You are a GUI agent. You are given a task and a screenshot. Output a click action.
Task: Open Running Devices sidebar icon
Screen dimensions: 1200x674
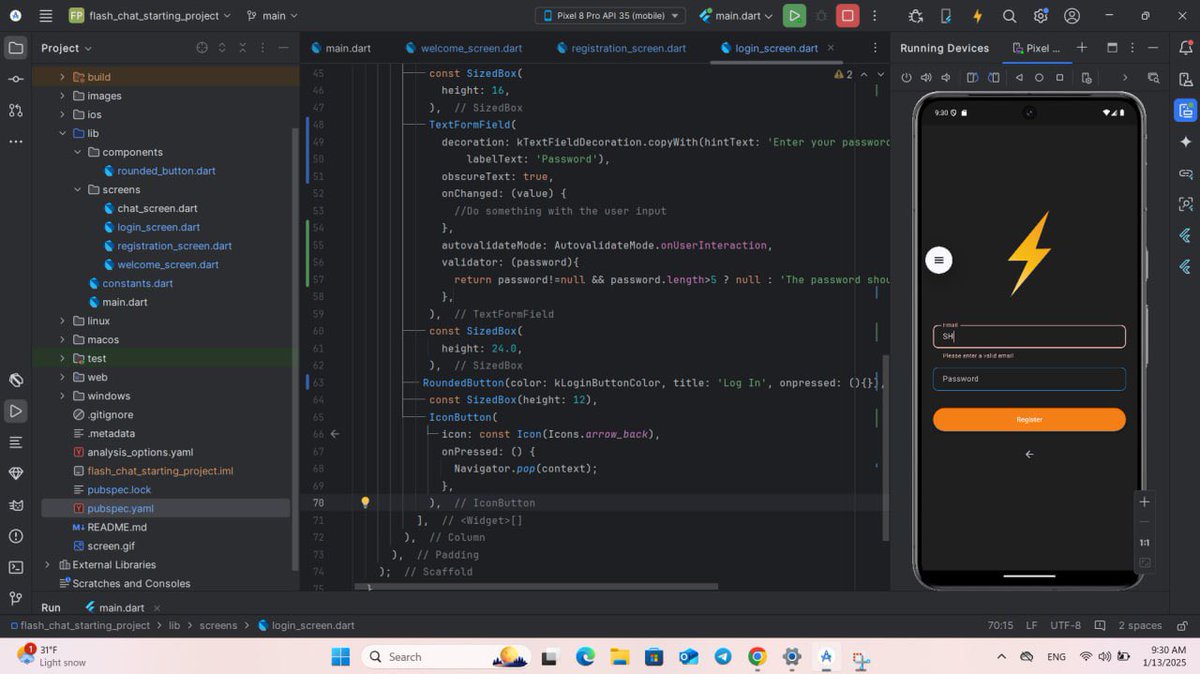tap(1185, 110)
